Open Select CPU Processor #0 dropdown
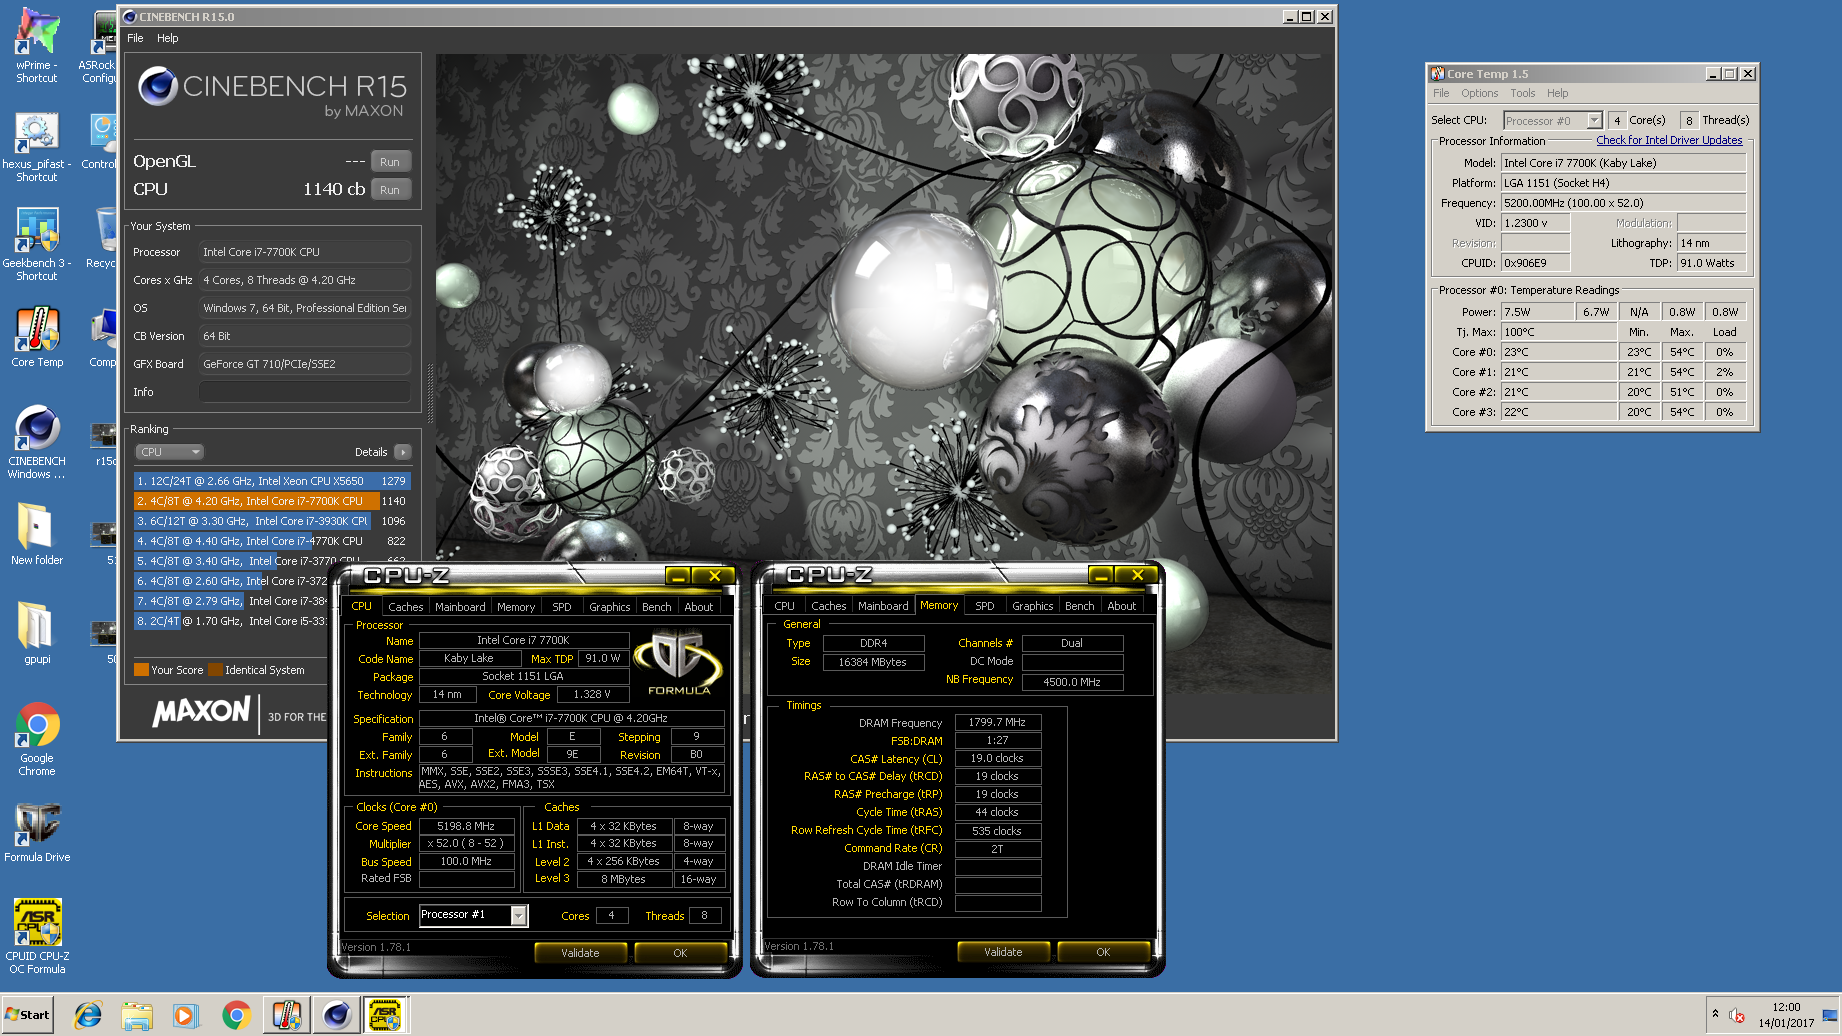 (1553, 120)
